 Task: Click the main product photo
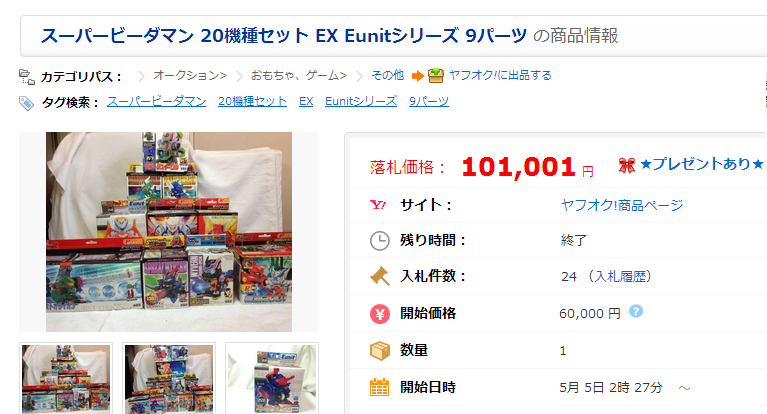tap(169, 232)
